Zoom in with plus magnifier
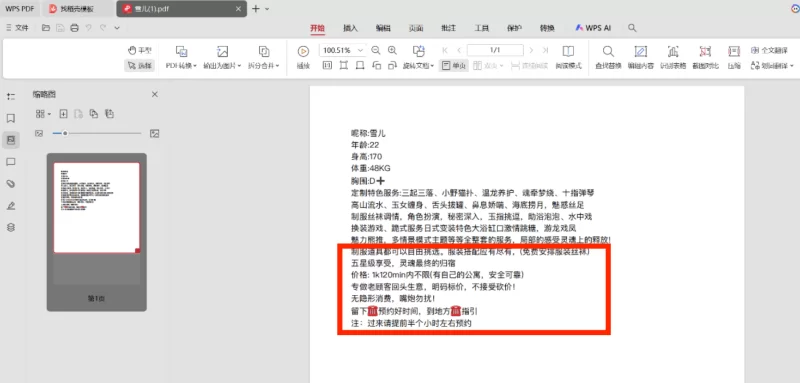This screenshot has height=383, width=800. [392, 50]
